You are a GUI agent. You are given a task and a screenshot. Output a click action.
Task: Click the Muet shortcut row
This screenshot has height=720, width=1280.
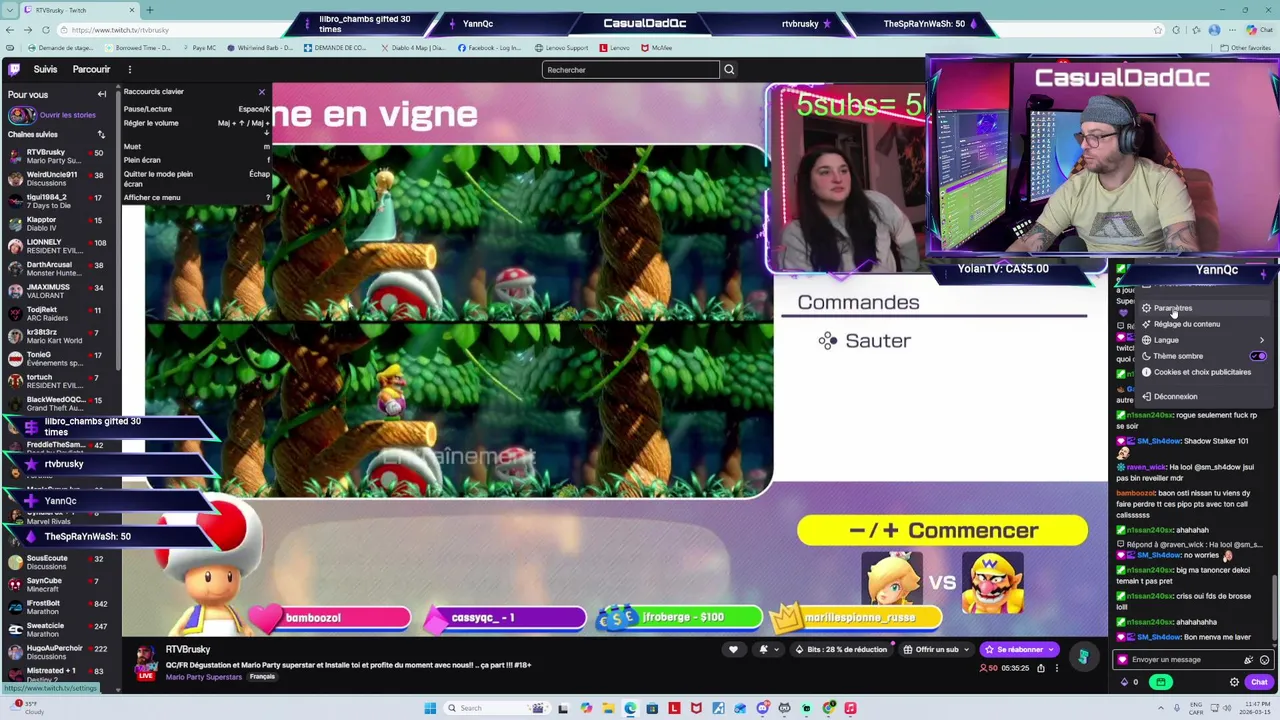[196, 147]
